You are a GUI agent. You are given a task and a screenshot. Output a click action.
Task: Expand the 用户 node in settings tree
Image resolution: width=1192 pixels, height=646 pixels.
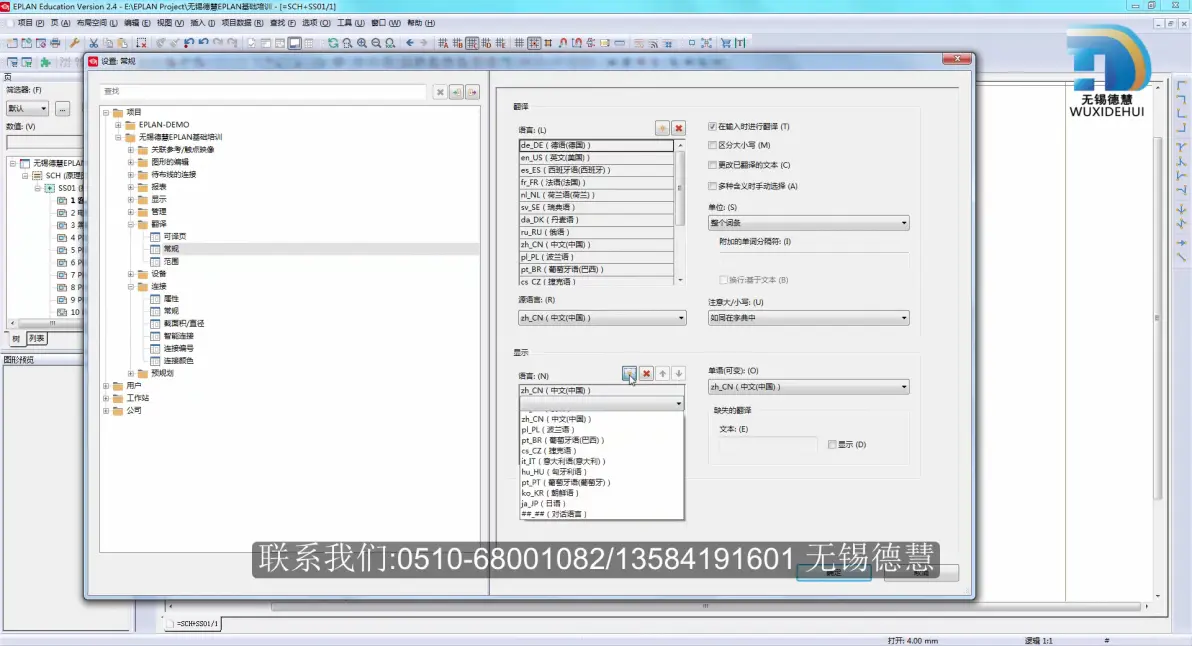tap(106, 385)
